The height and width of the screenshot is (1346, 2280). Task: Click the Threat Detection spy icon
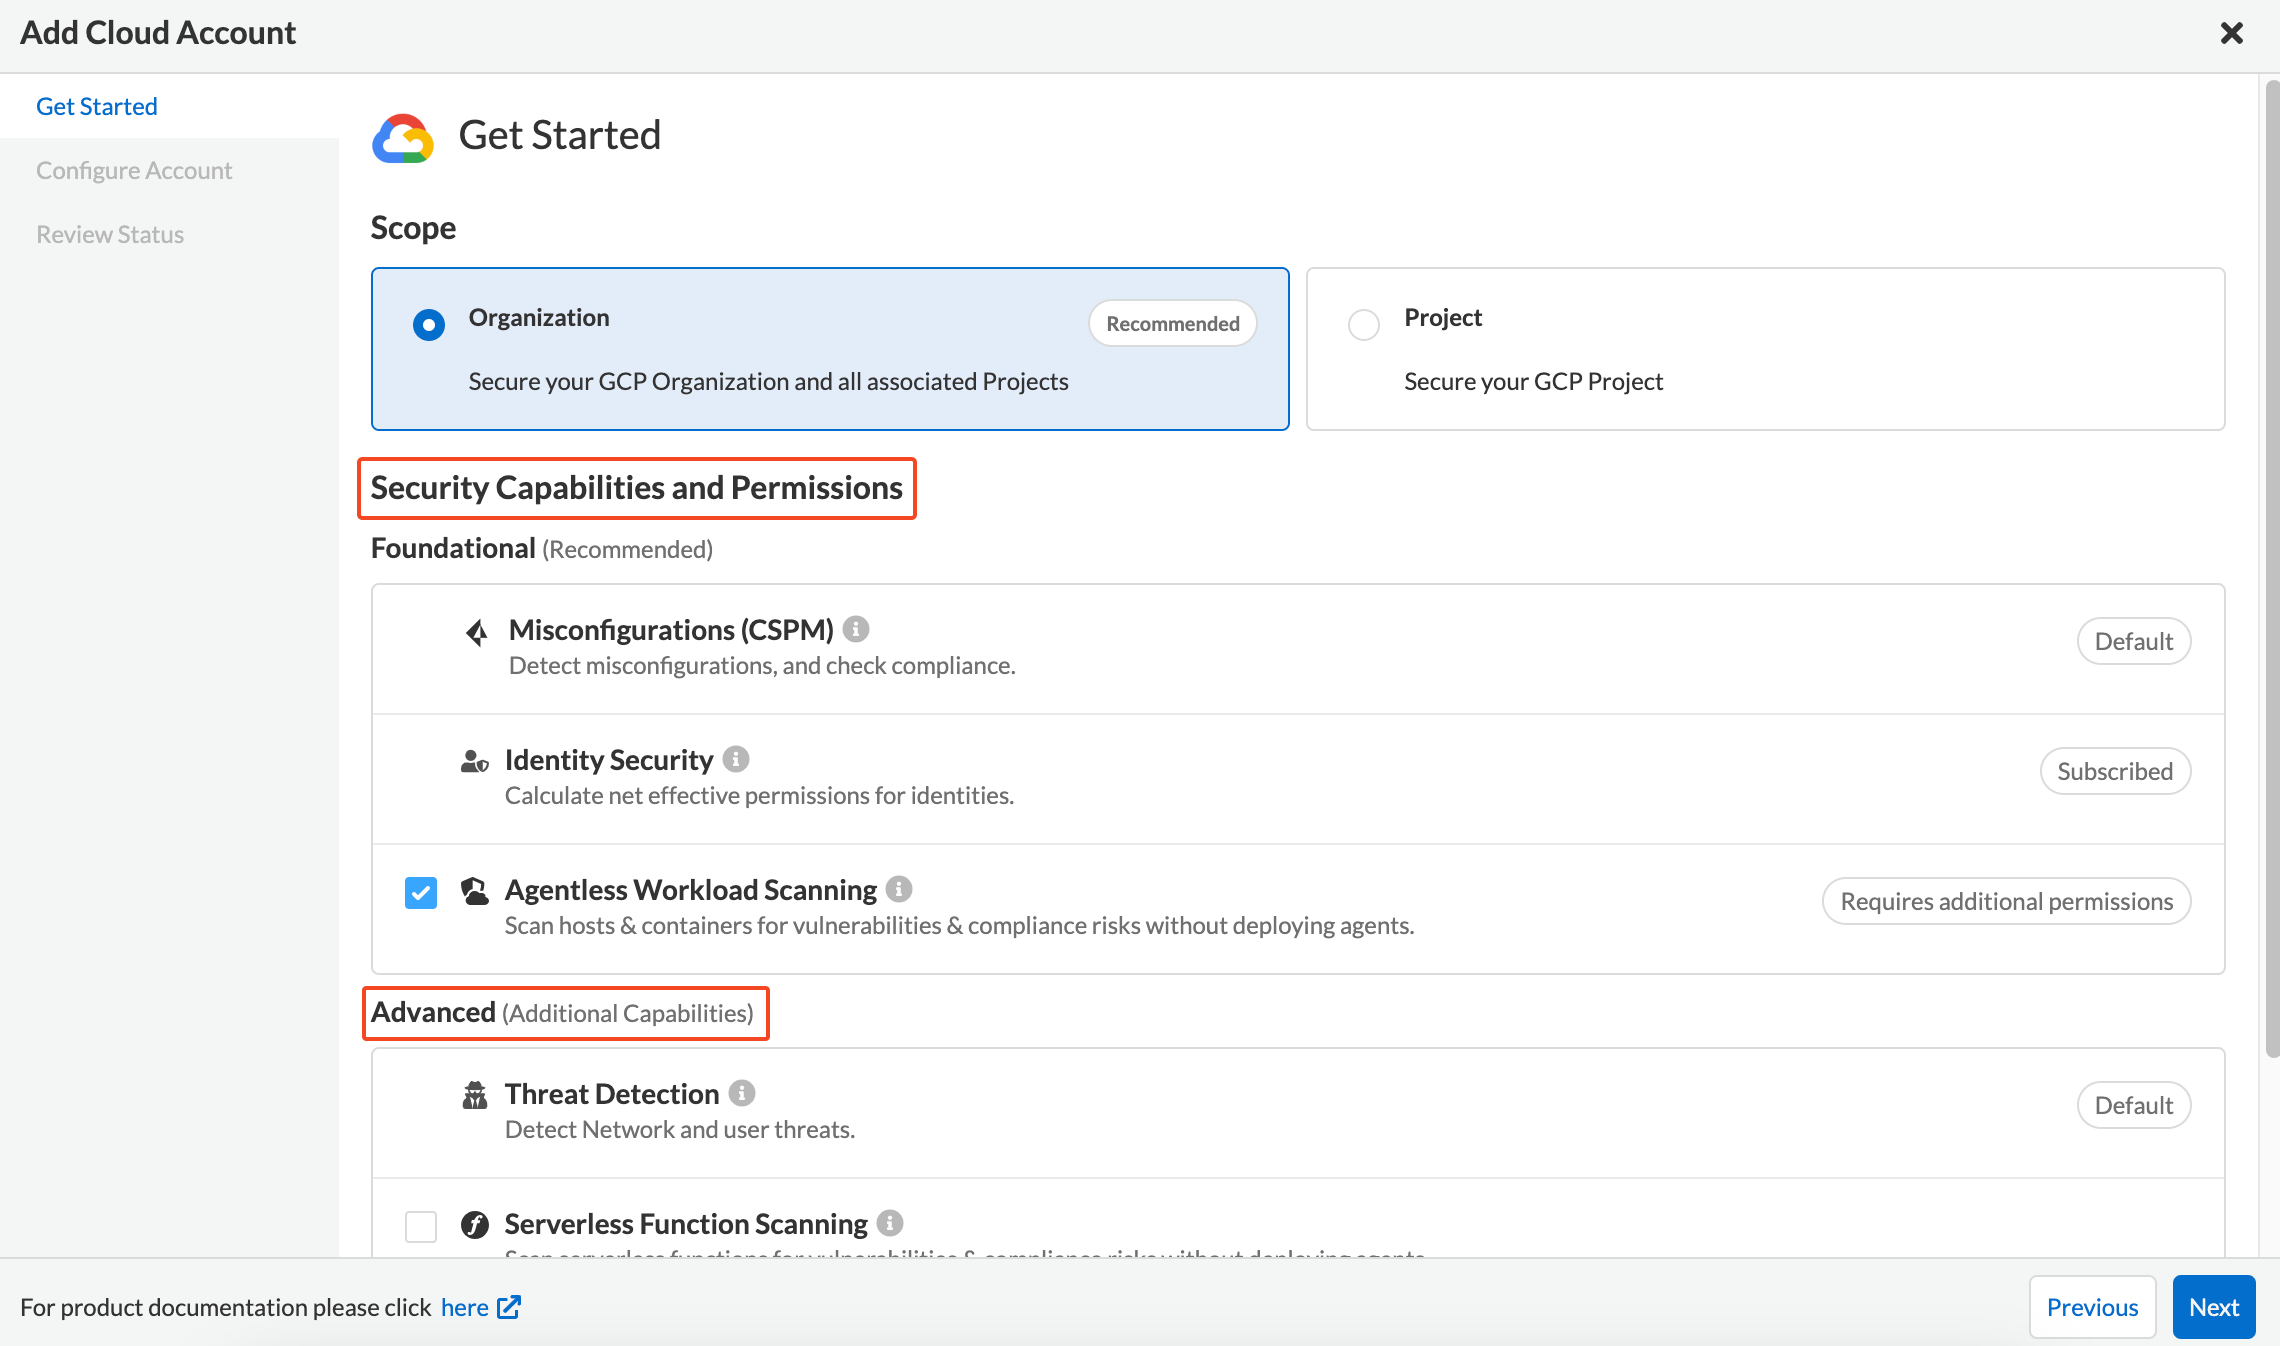(475, 1095)
